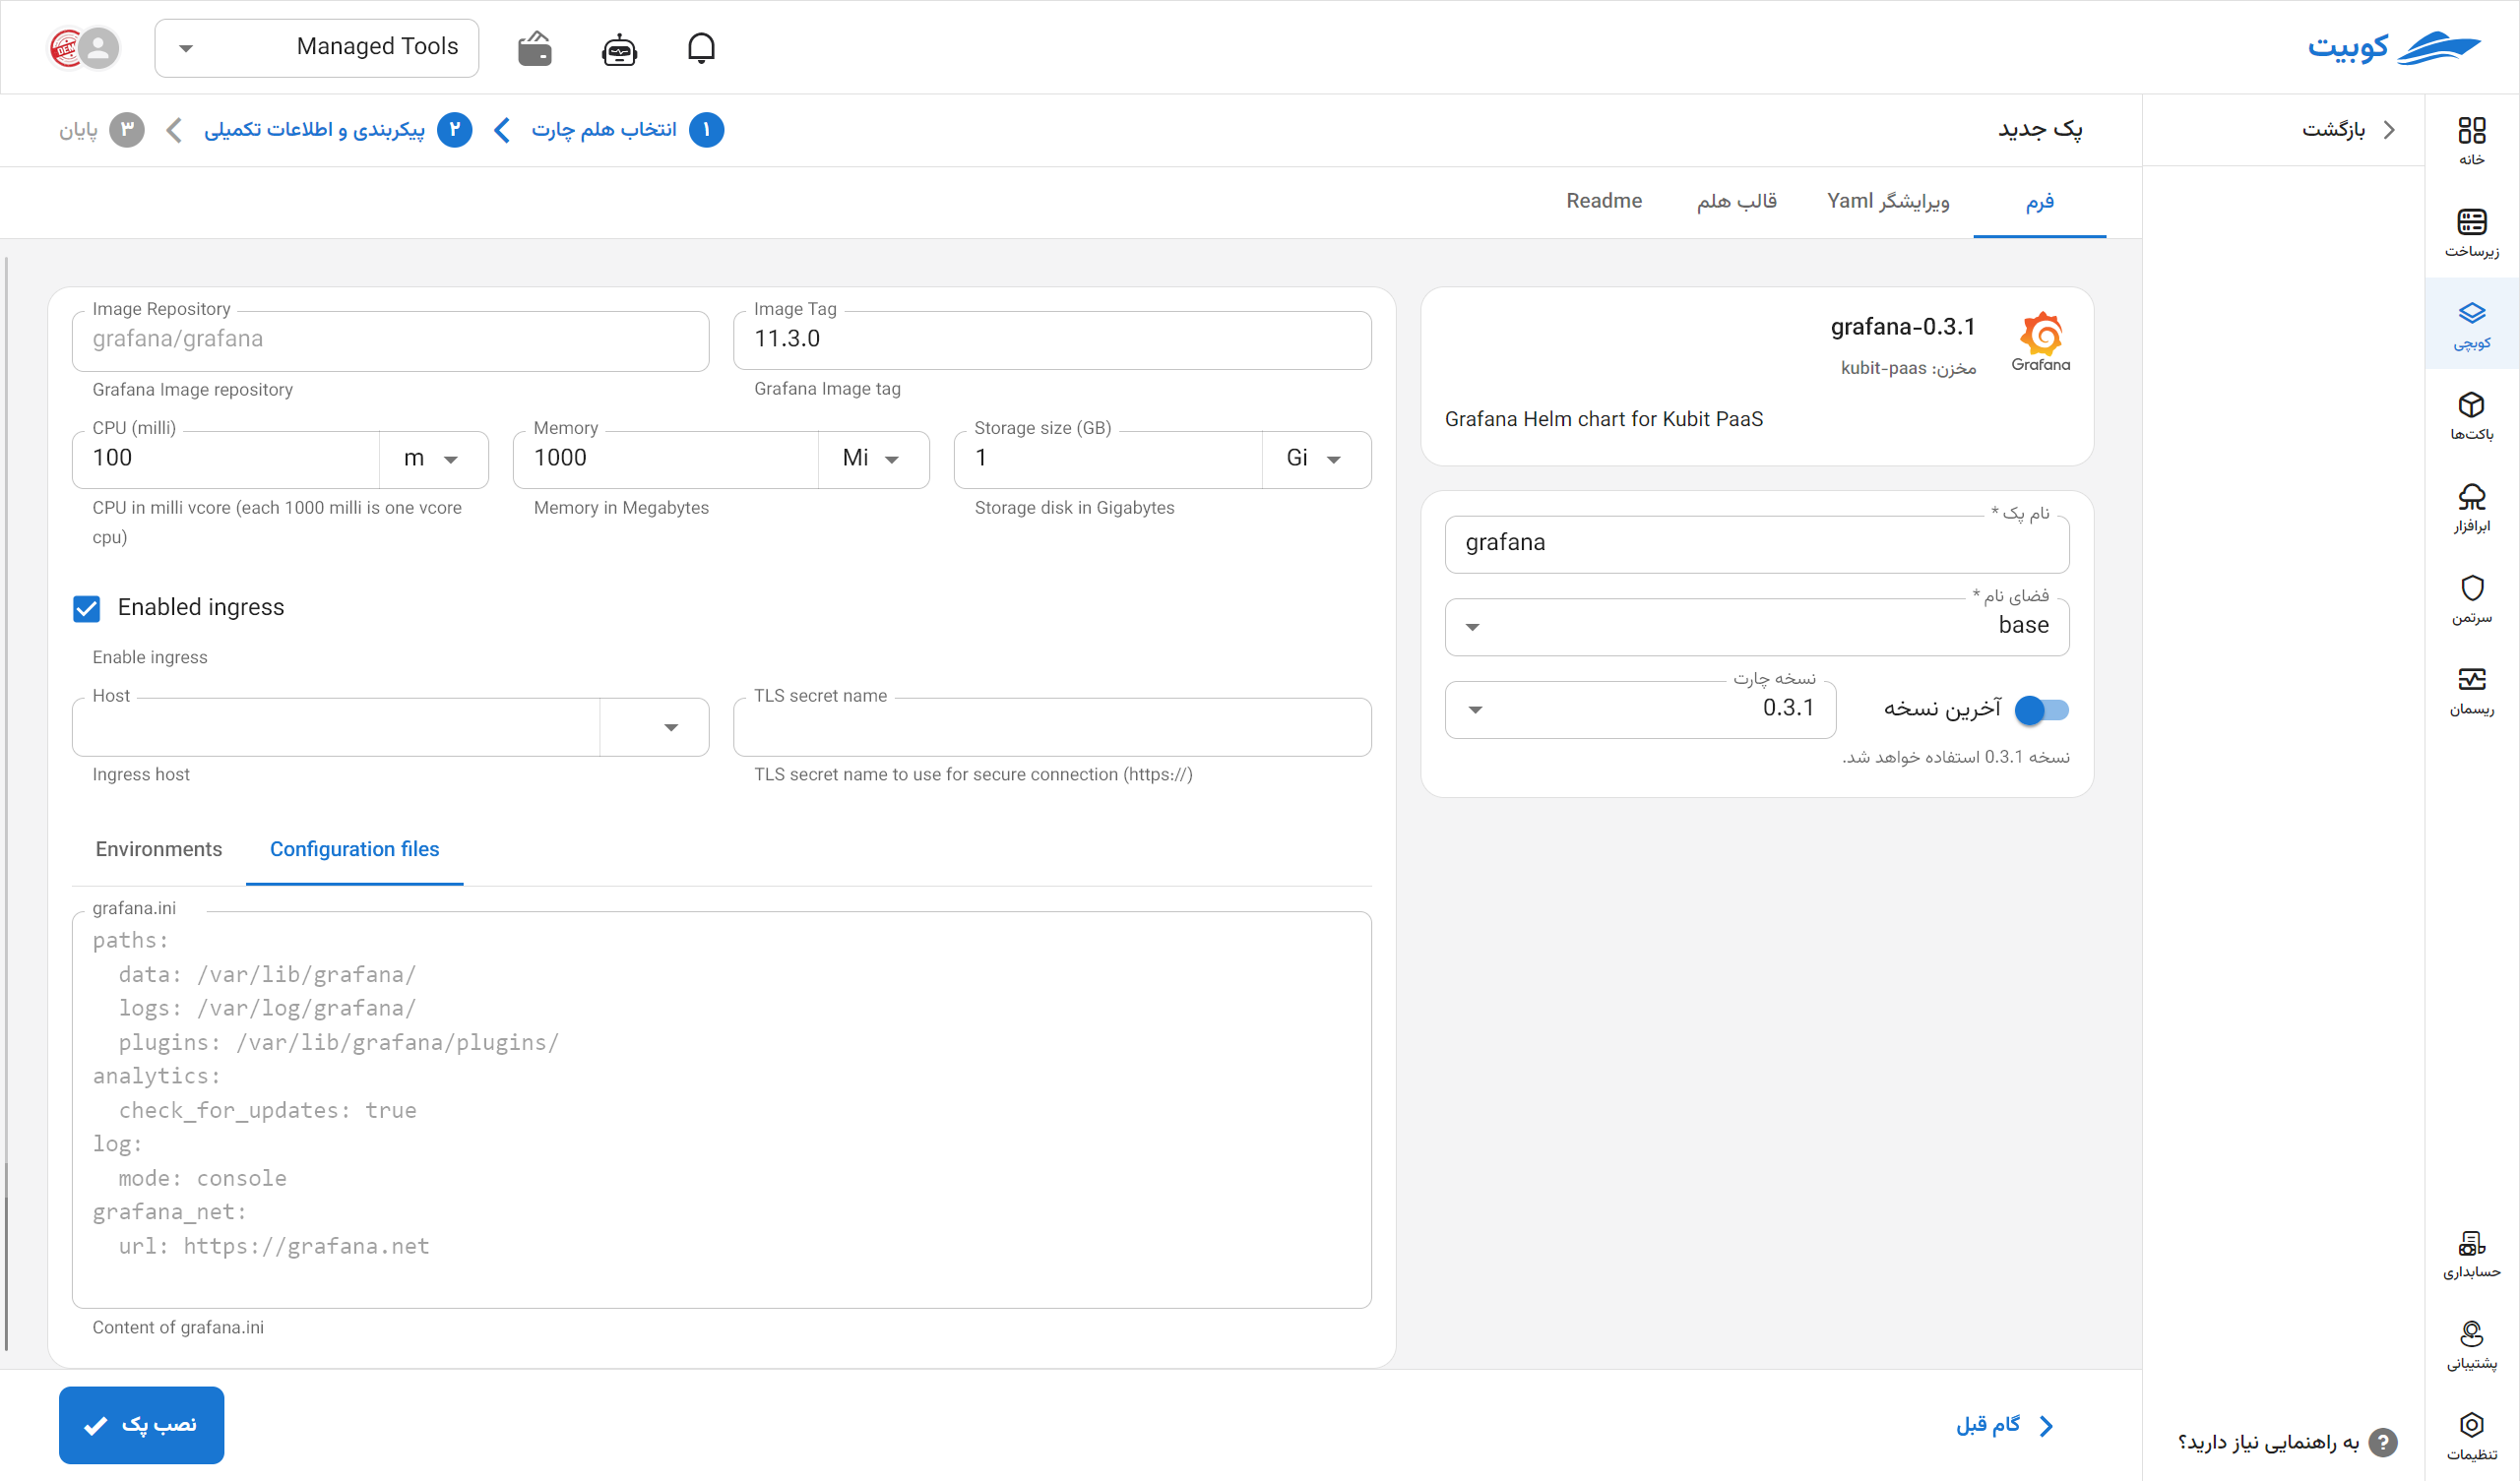Click انتخاب هلم چارت step label
This screenshot has width=2520, height=1481.
point(603,130)
